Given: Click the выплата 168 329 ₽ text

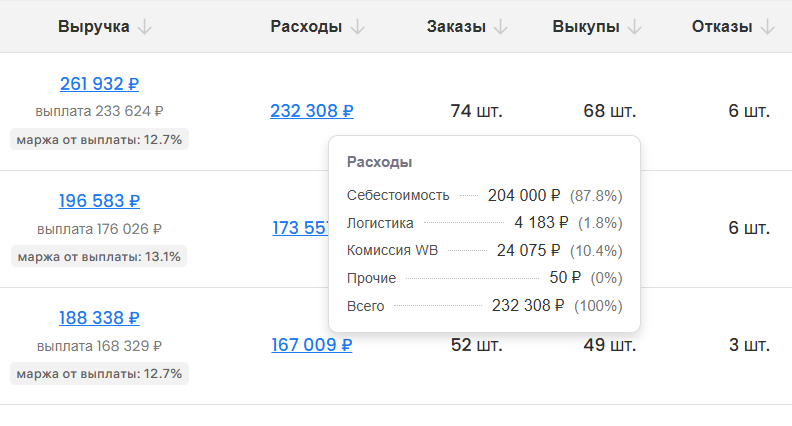Looking at the screenshot, I should [x=99, y=346].
